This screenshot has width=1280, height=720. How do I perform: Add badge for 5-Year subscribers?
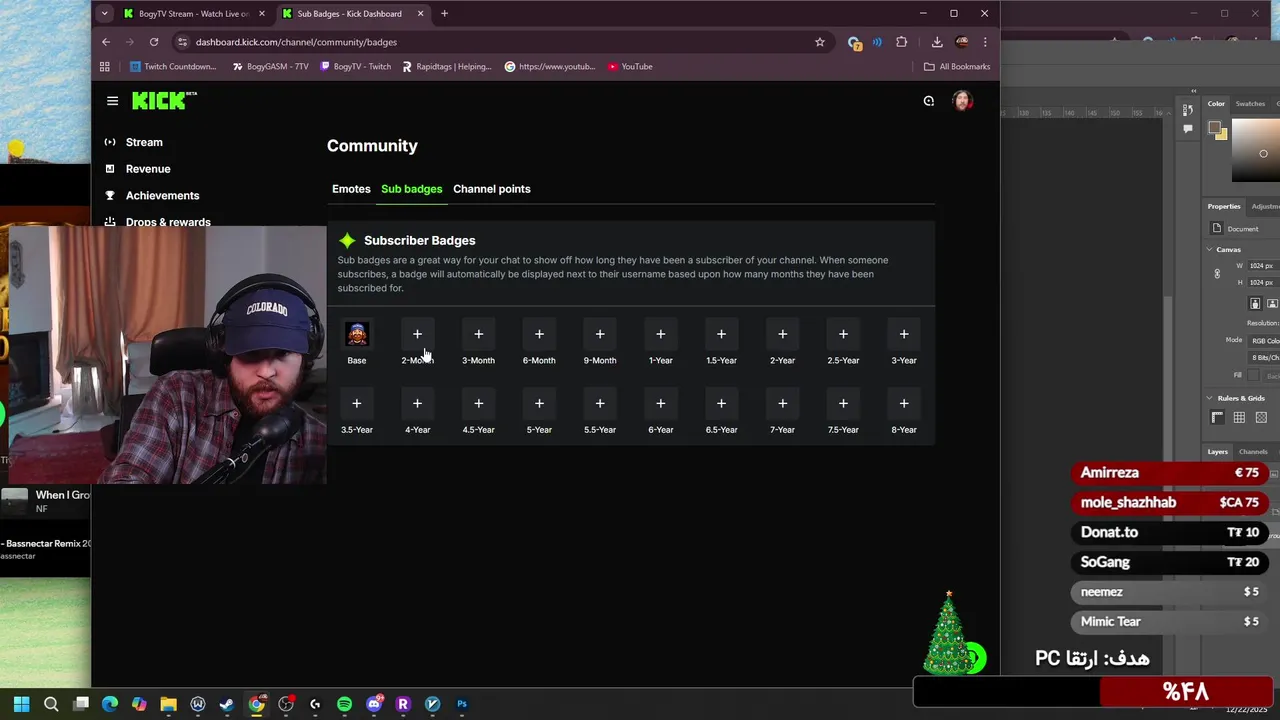(x=539, y=404)
